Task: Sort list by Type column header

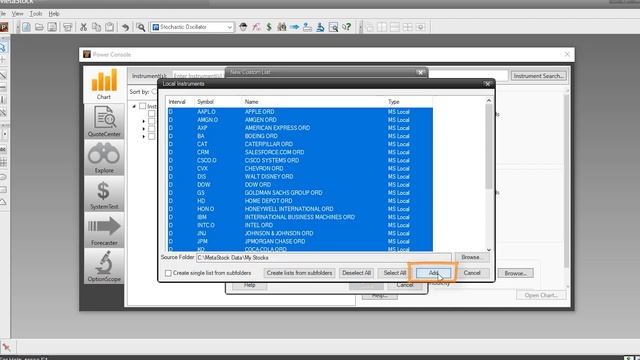Action: (x=394, y=102)
